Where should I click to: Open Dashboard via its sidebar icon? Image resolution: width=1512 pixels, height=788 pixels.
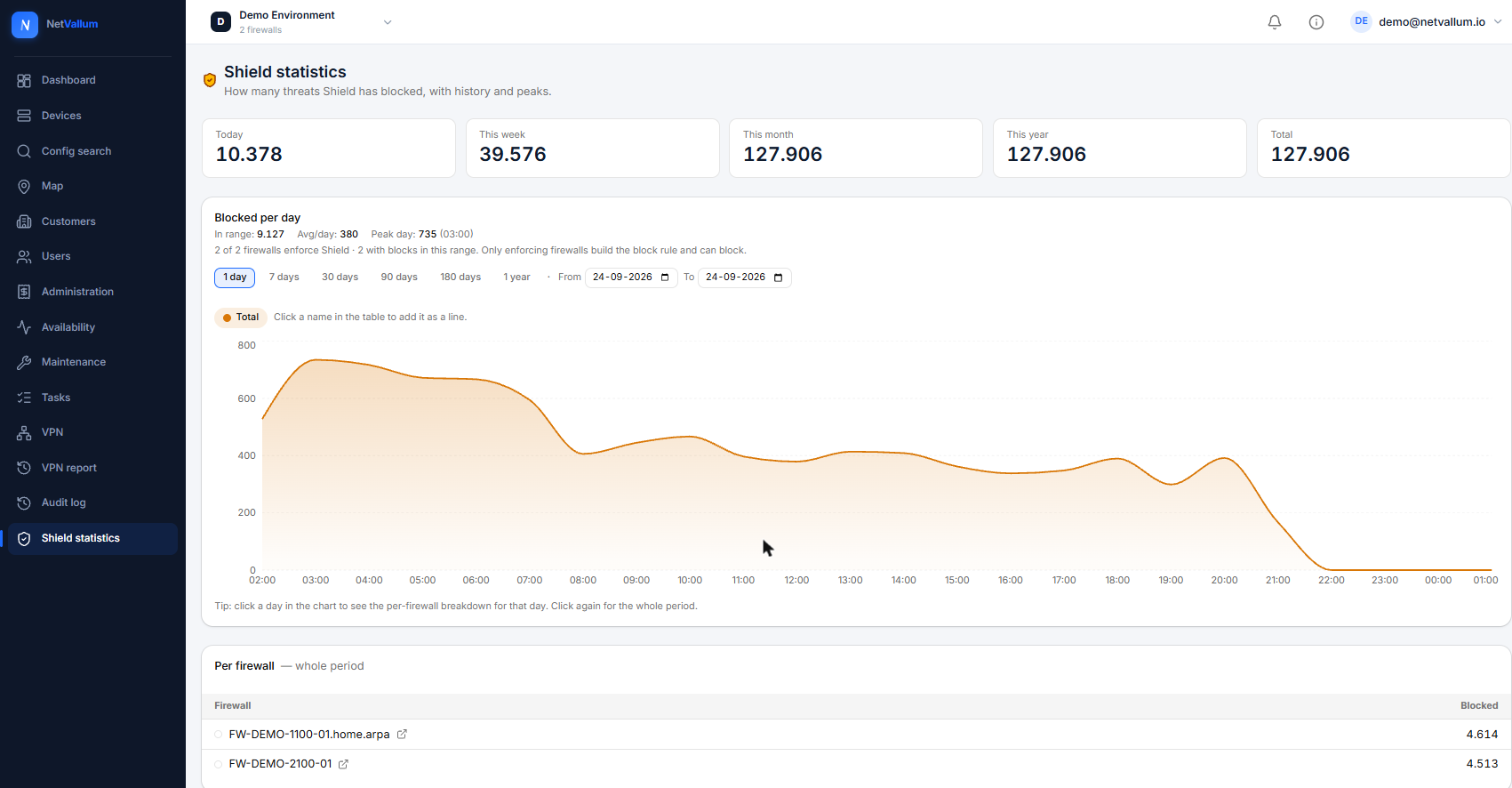point(24,80)
